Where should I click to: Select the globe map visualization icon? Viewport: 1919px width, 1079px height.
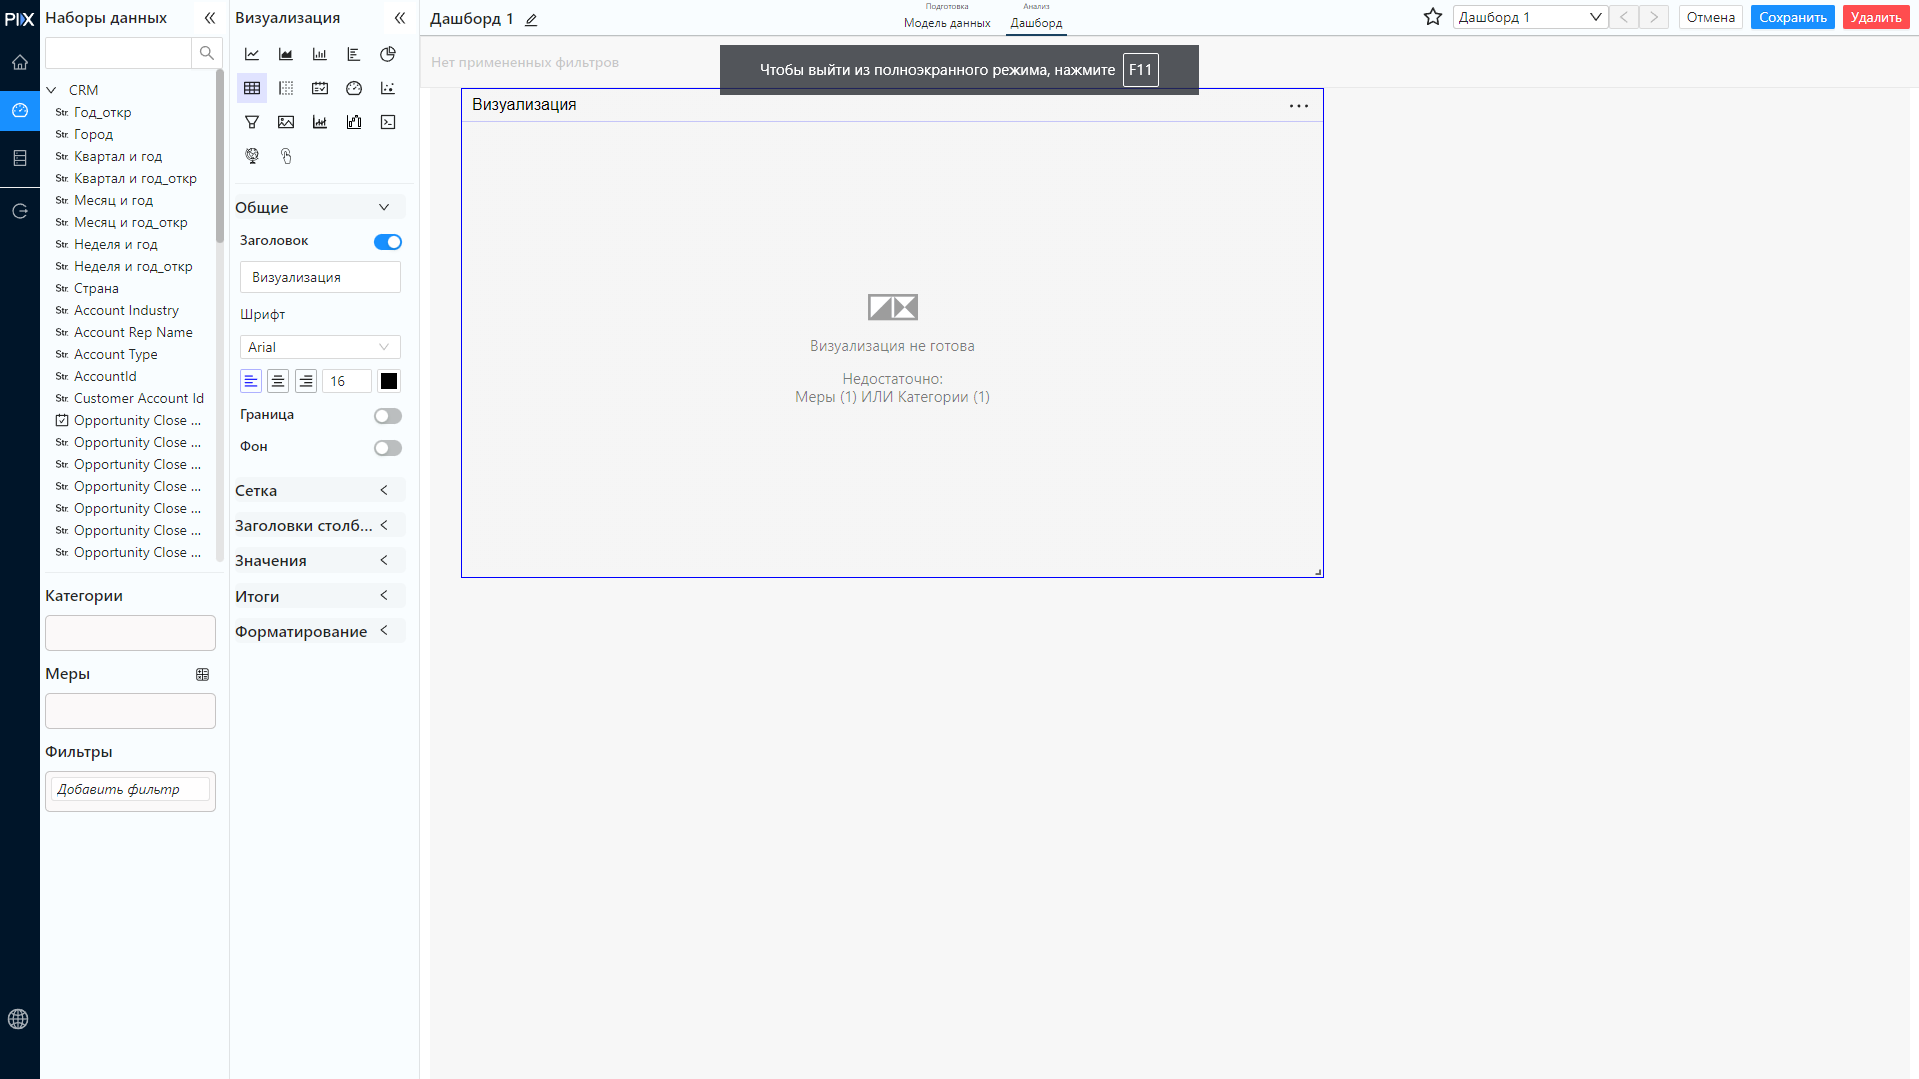pyautogui.click(x=252, y=156)
